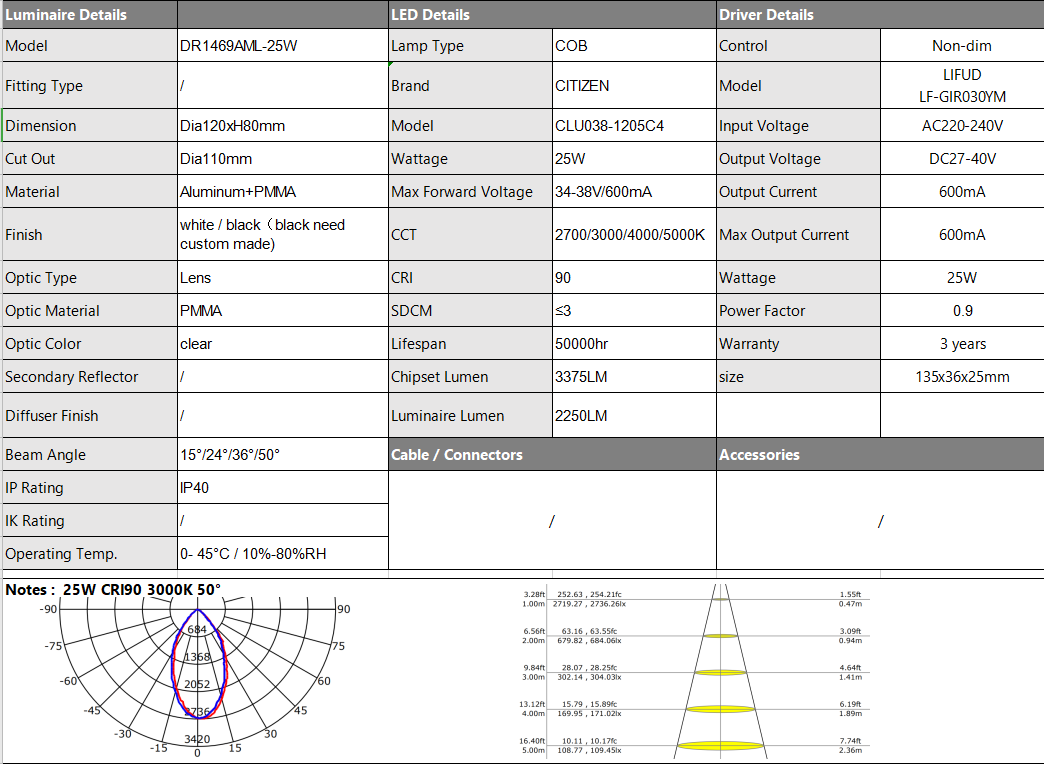Select the clear optic color cell
Image resolution: width=1044 pixels, height=764 pixels.
pos(283,344)
